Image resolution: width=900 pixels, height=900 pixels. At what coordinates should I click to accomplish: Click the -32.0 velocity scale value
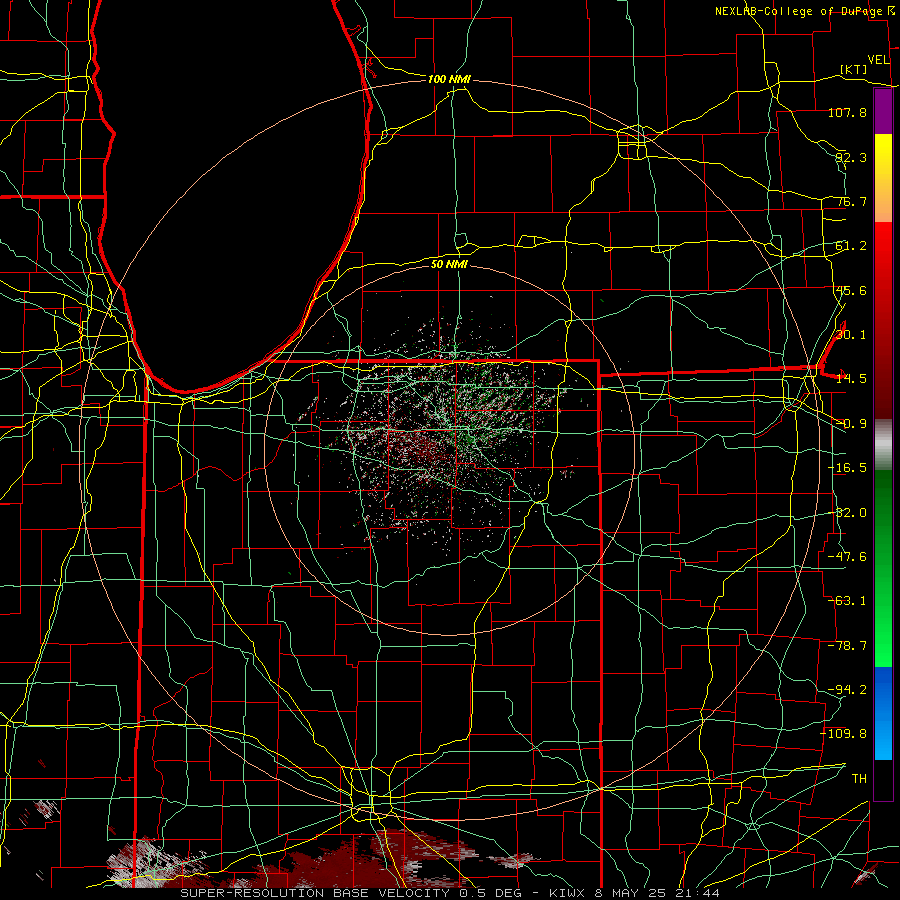coord(847,513)
